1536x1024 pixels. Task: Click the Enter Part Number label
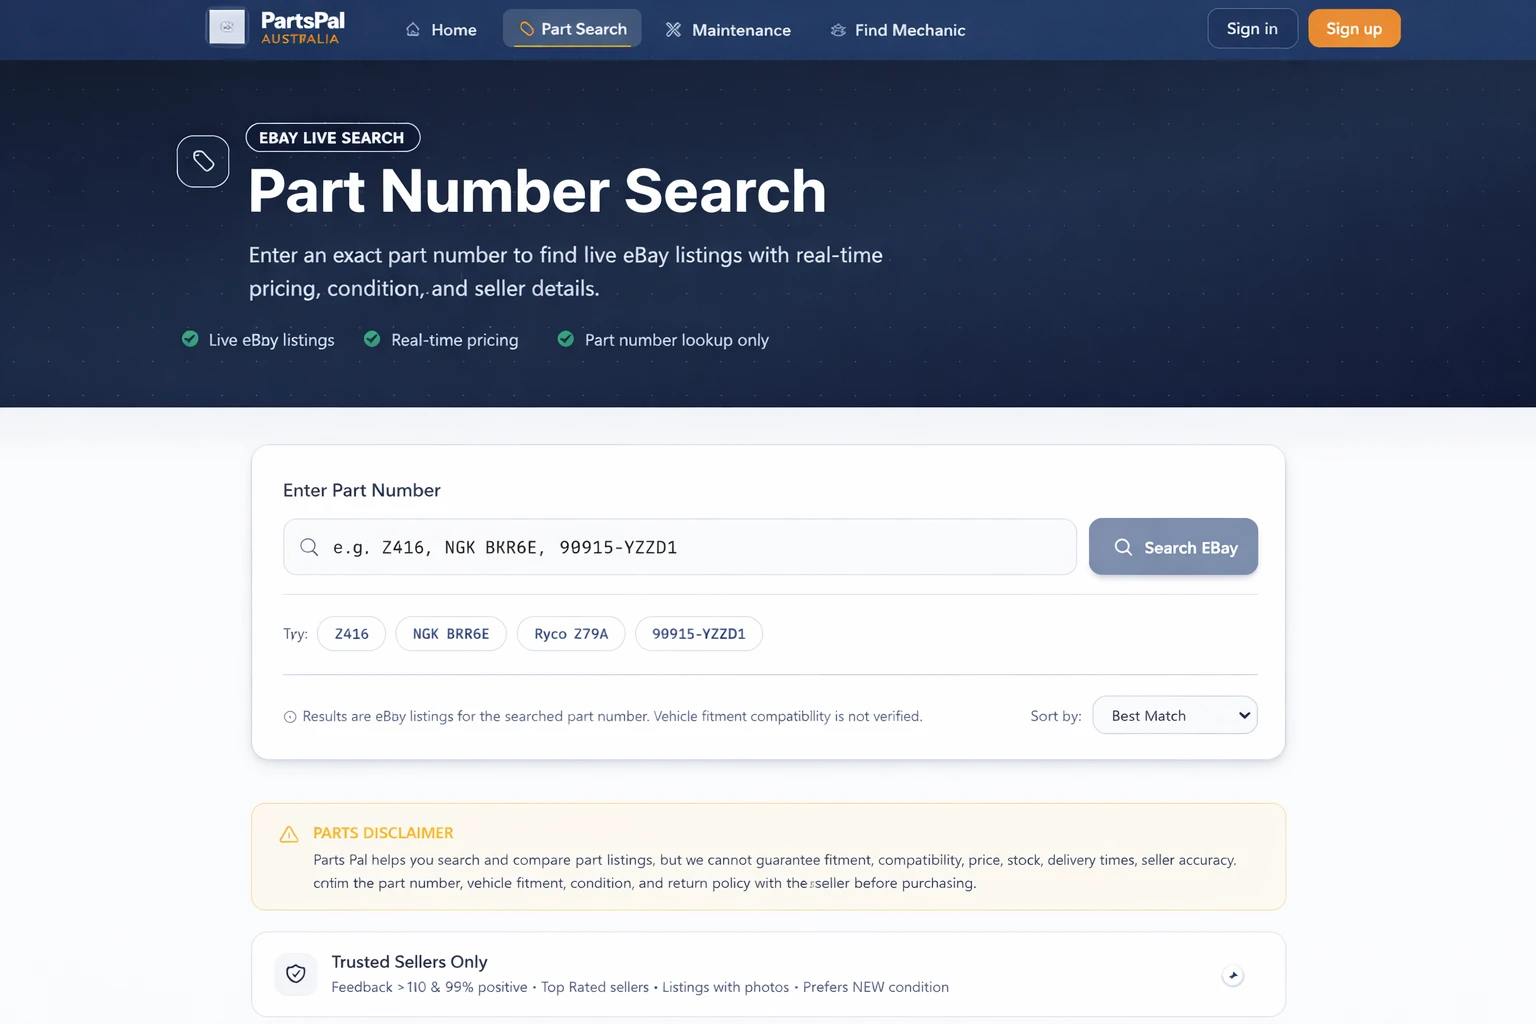pos(362,490)
